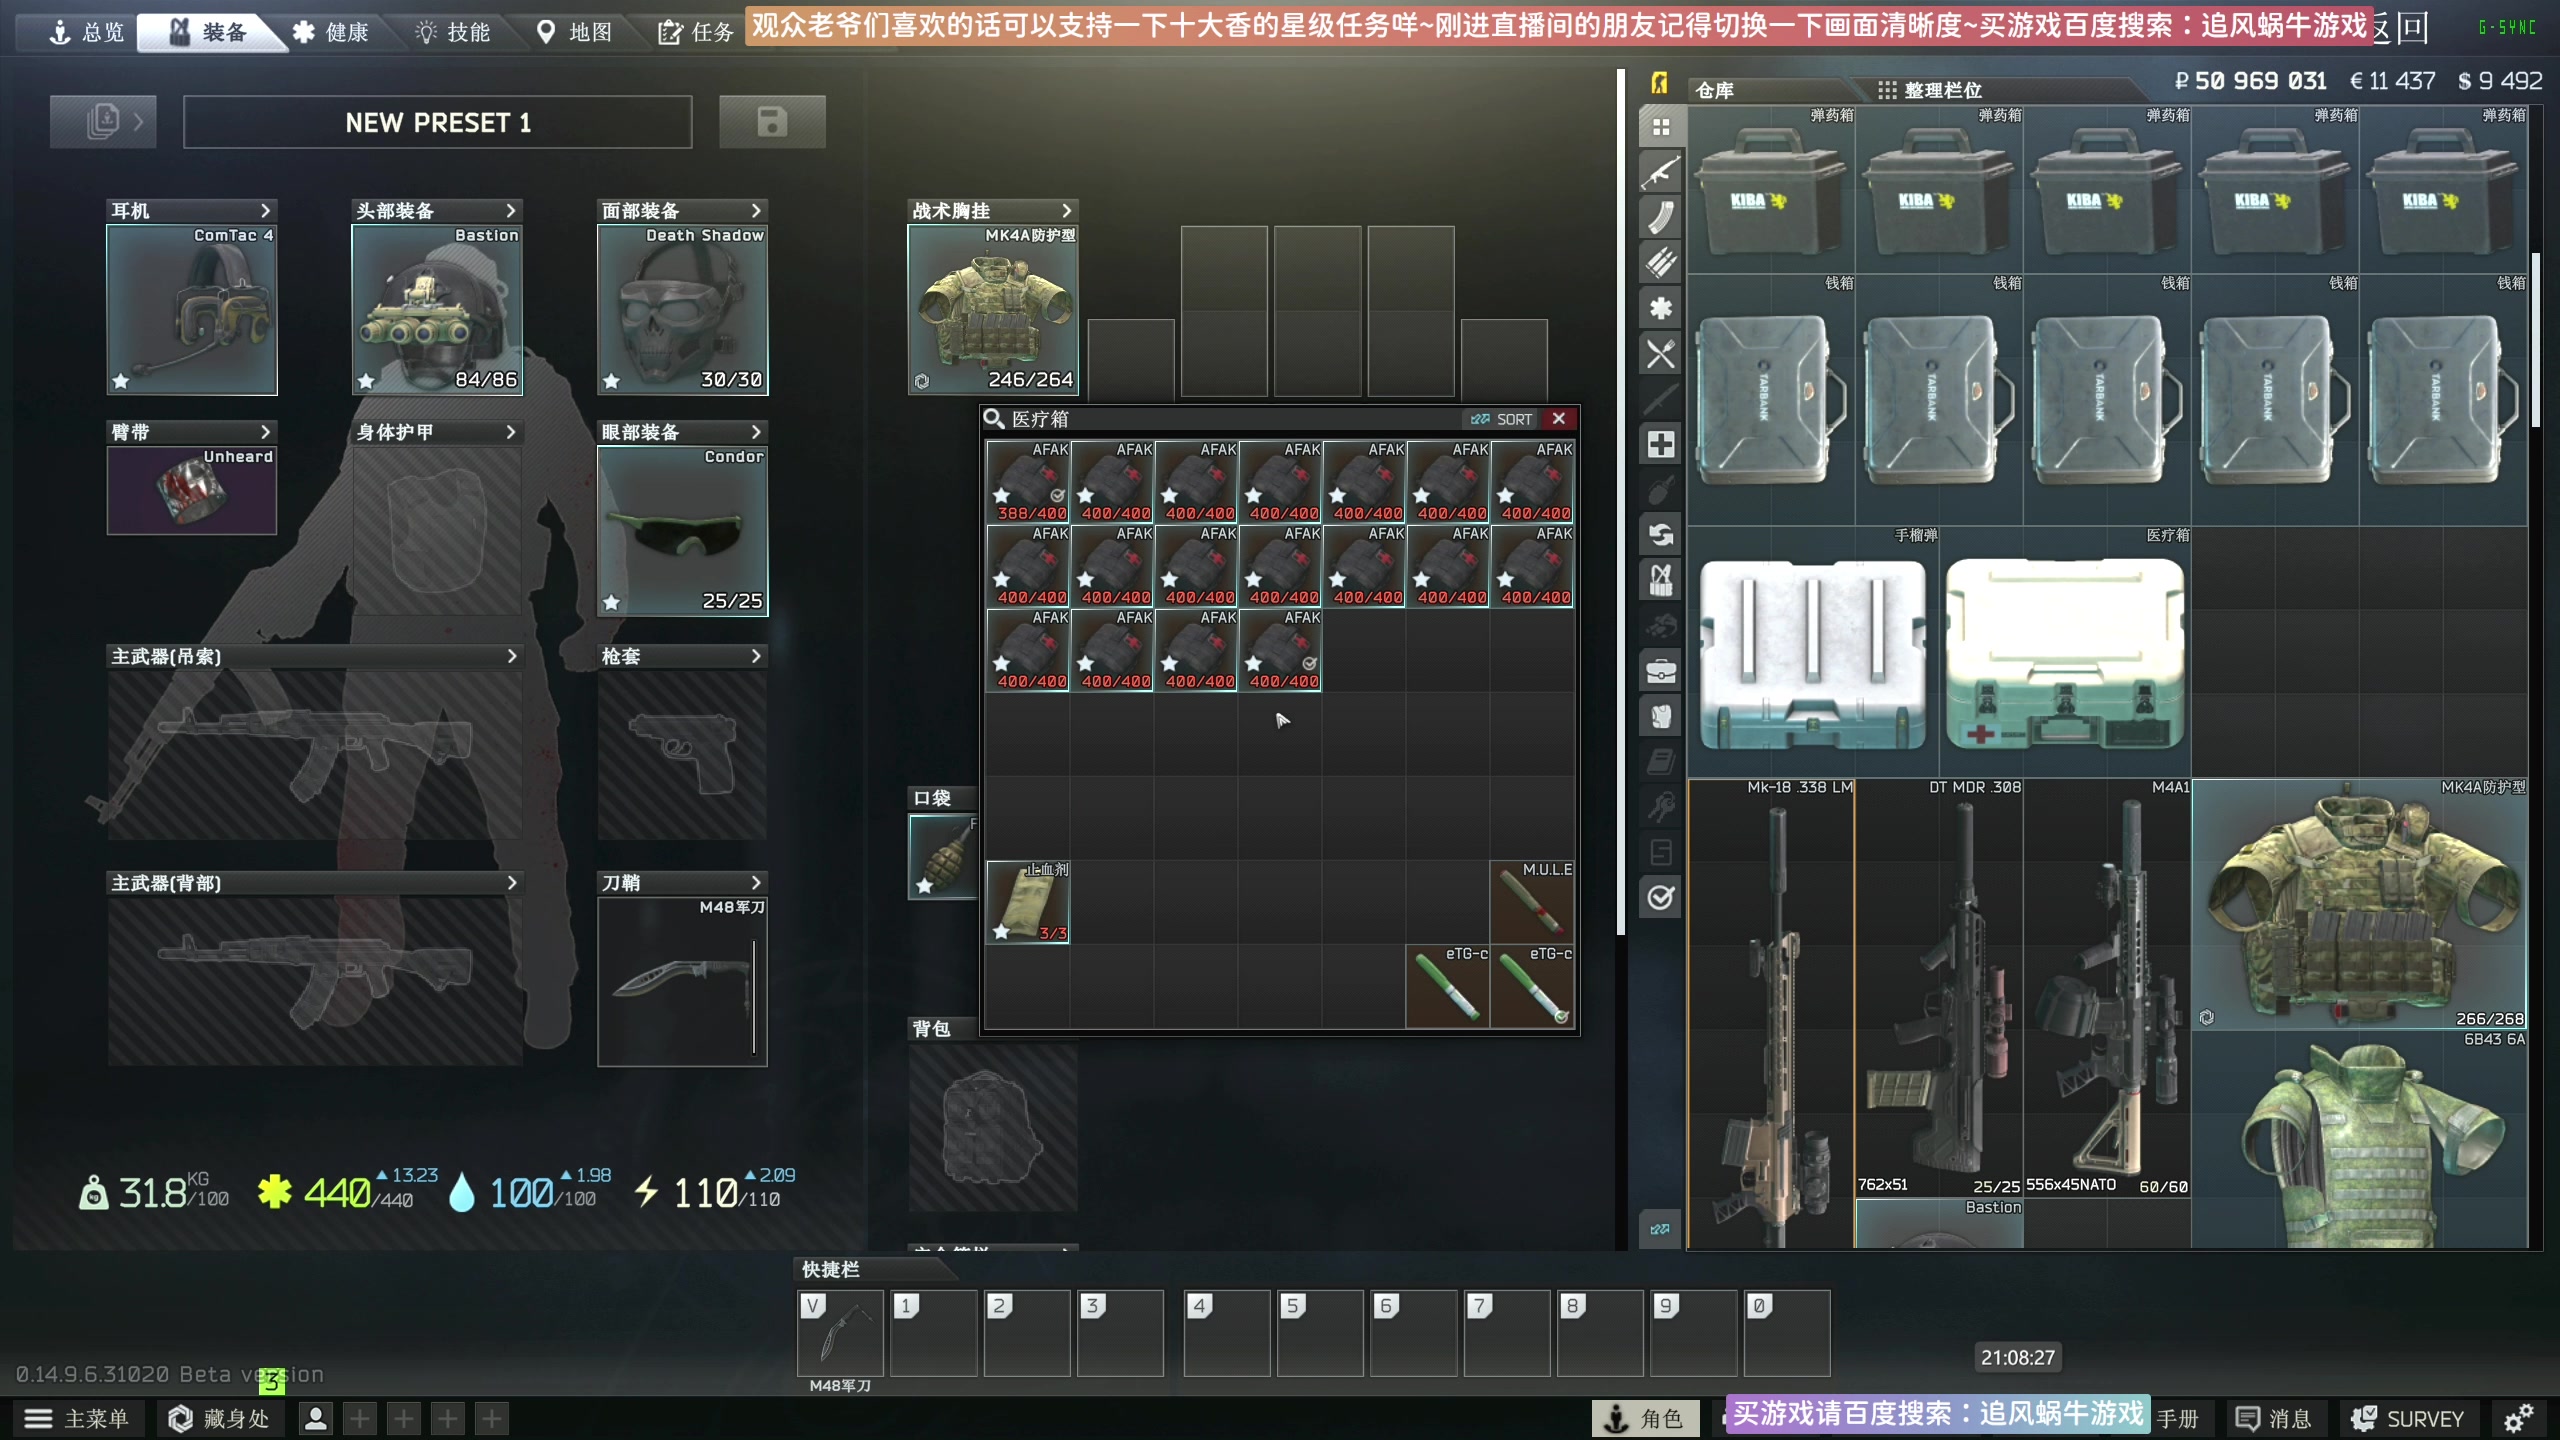The width and height of the screenshot is (2560, 1440).
Task: Select the ComTac 4 headset item
Action: pyautogui.click(x=192, y=310)
